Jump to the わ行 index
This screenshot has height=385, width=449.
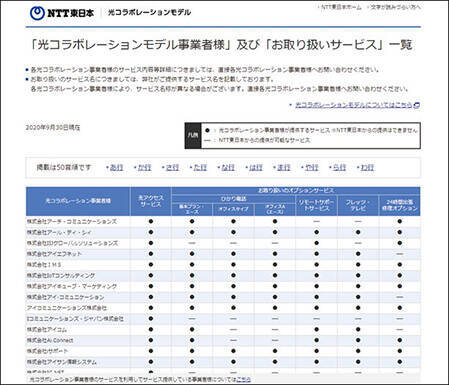[367, 167]
